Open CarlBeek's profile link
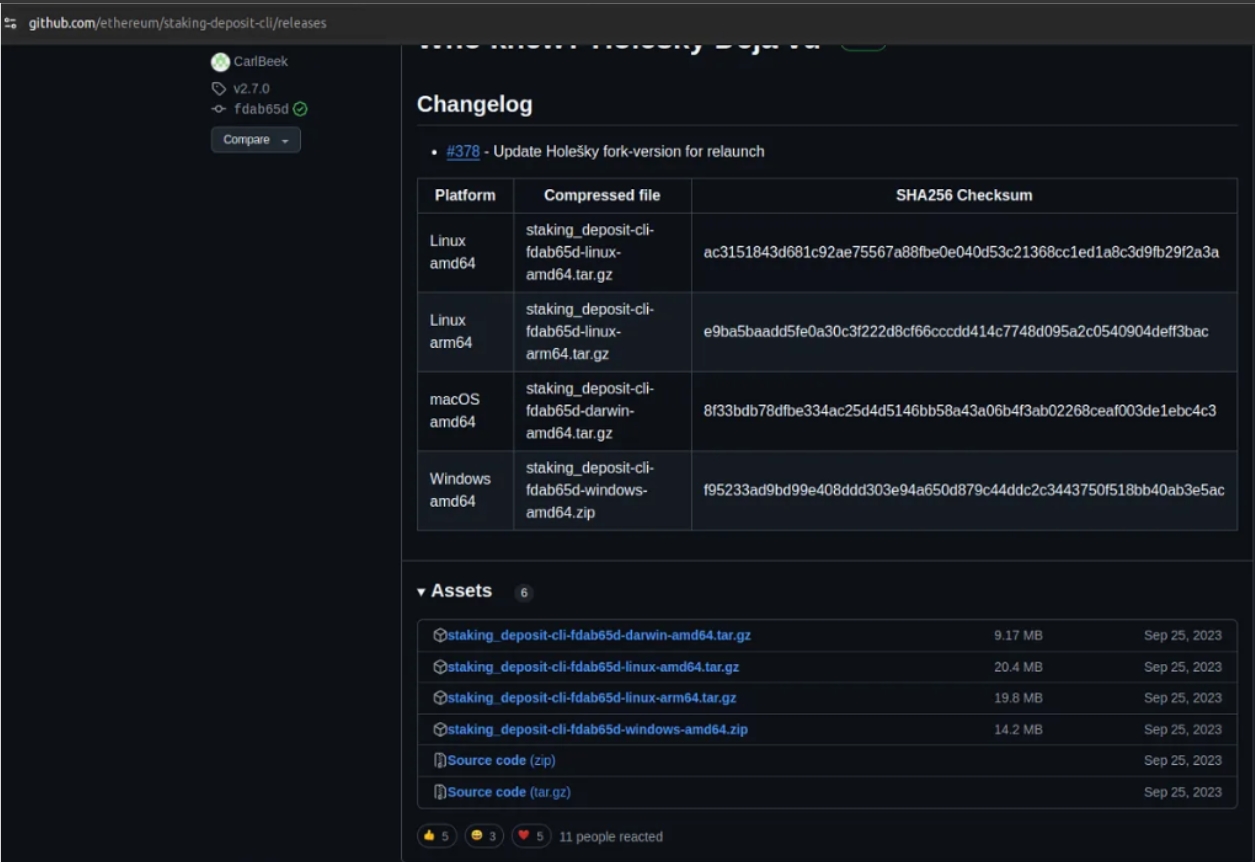Image resolution: width=1255 pixels, height=862 pixels. [260, 62]
